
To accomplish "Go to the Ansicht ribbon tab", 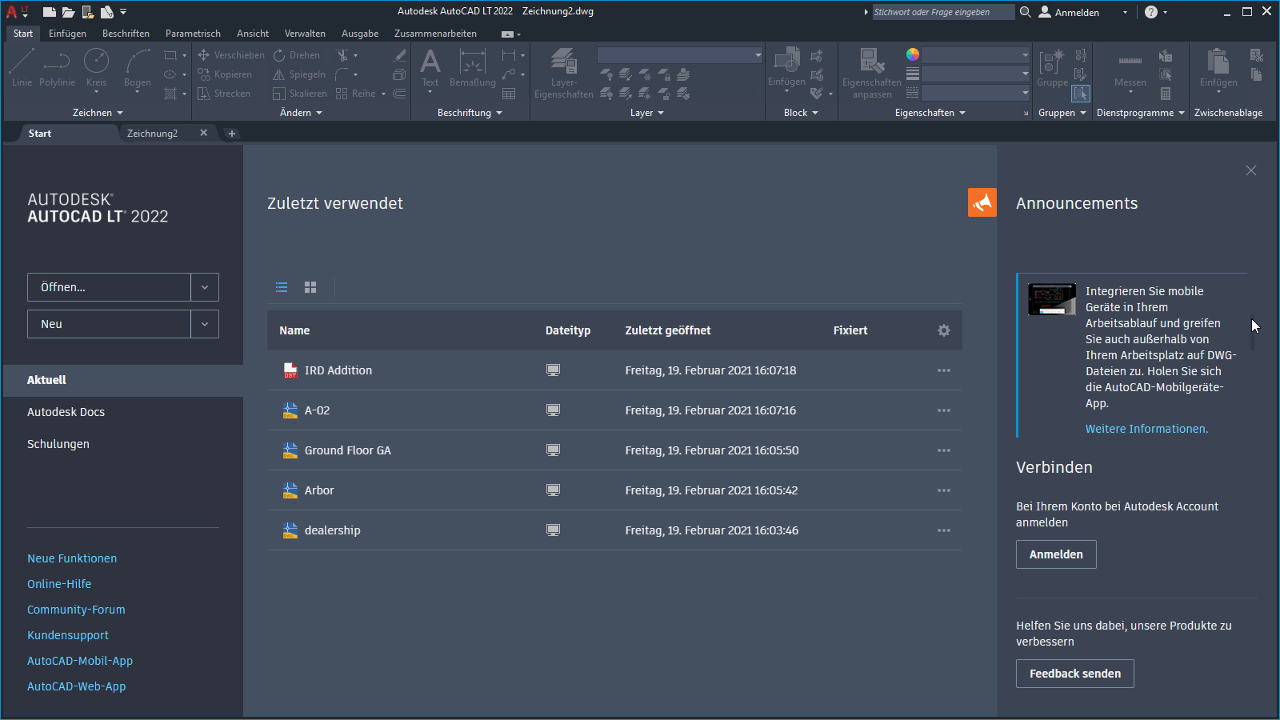I will tap(253, 33).
